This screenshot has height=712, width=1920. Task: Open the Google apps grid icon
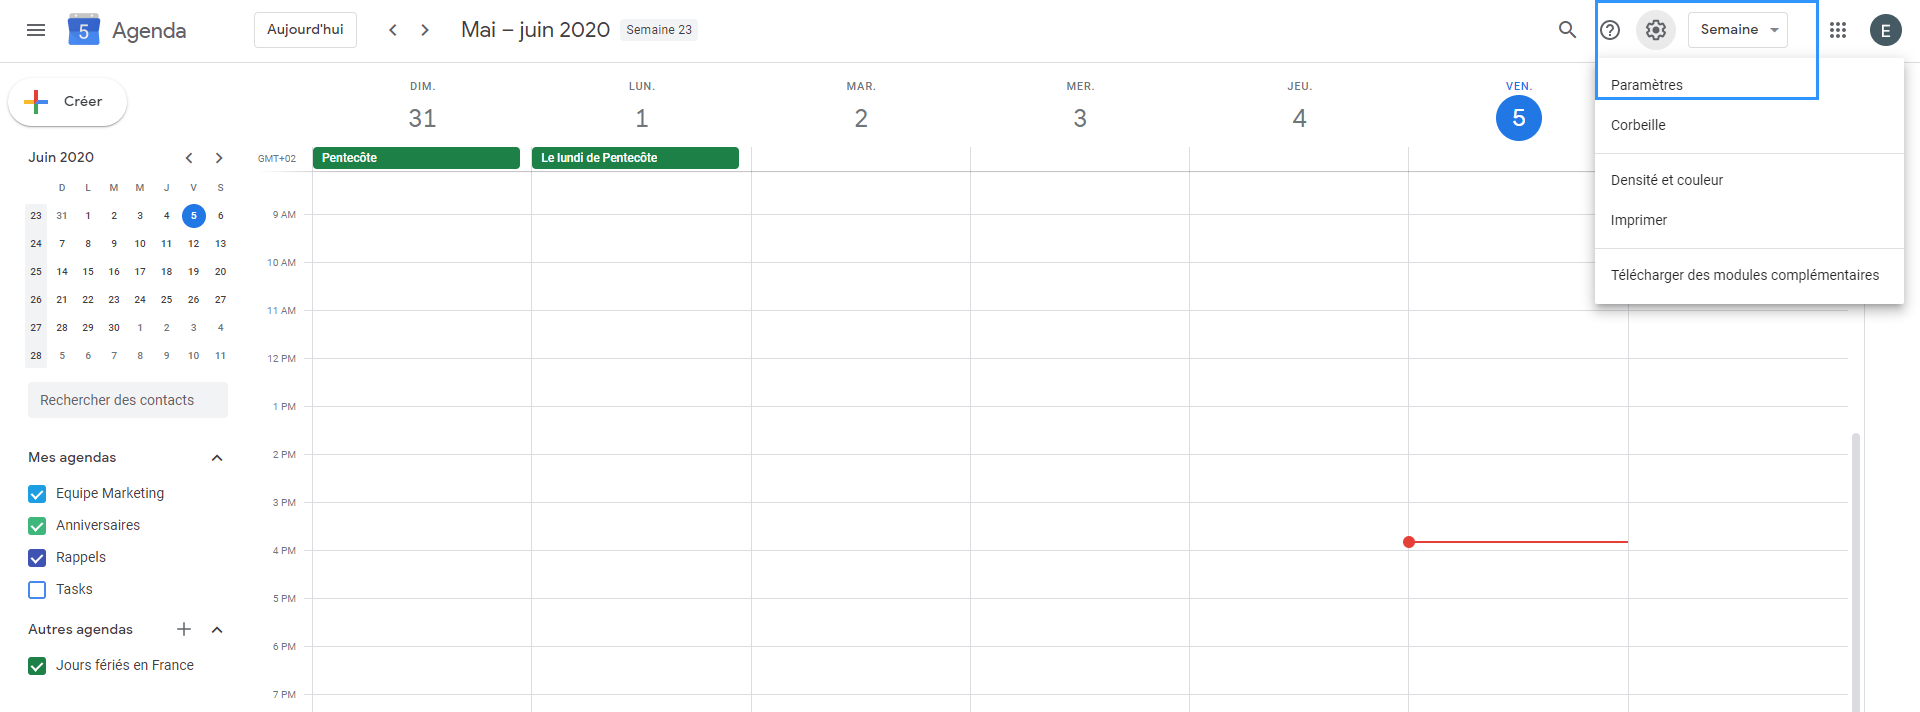tap(1838, 30)
